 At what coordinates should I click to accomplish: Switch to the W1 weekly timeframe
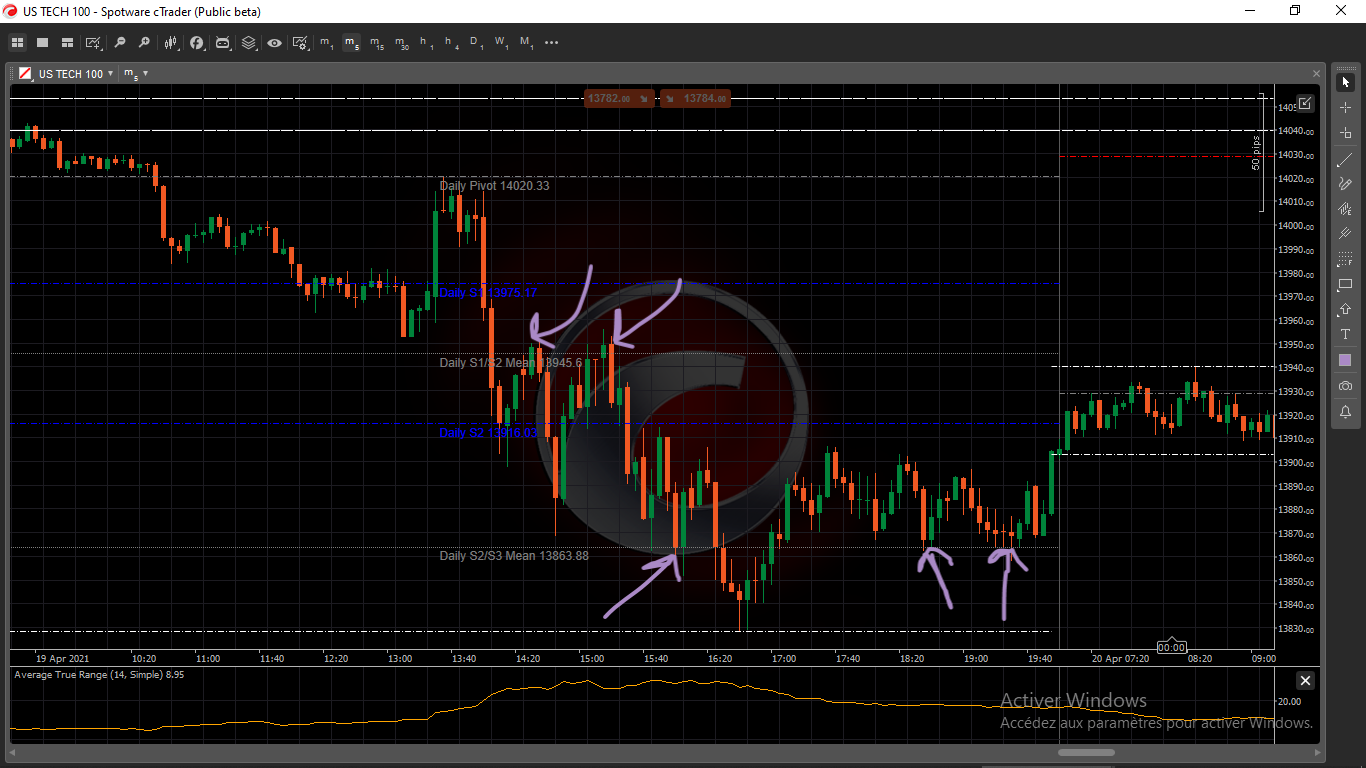[x=501, y=43]
